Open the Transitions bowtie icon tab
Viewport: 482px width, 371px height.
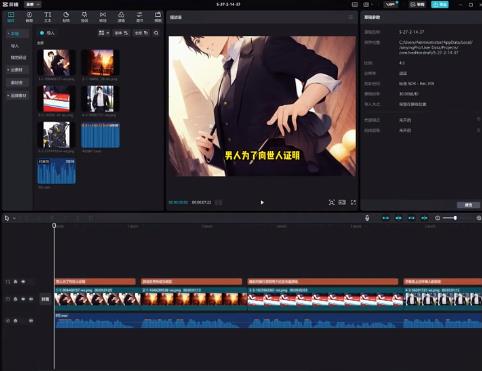click(103, 17)
